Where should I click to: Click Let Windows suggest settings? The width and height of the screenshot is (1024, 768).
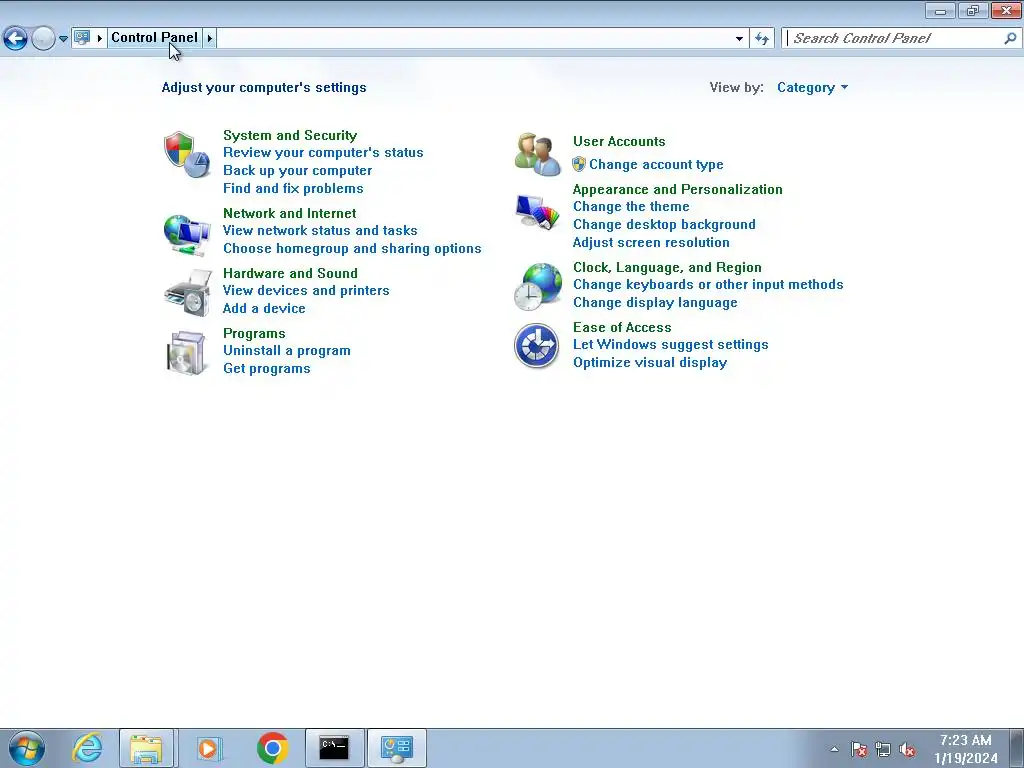[x=671, y=344]
